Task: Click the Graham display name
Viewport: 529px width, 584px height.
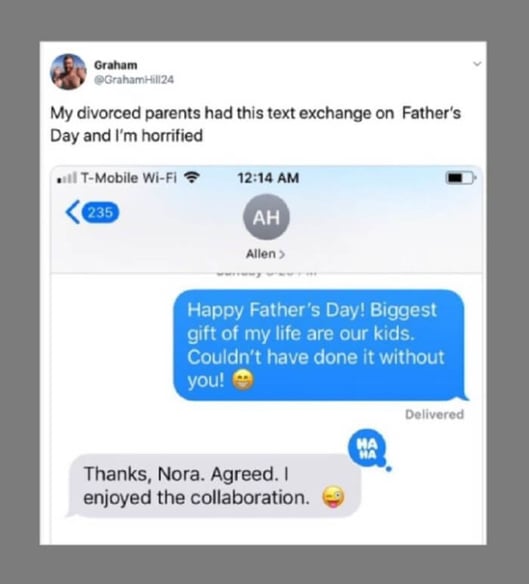Action: [x=115, y=65]
